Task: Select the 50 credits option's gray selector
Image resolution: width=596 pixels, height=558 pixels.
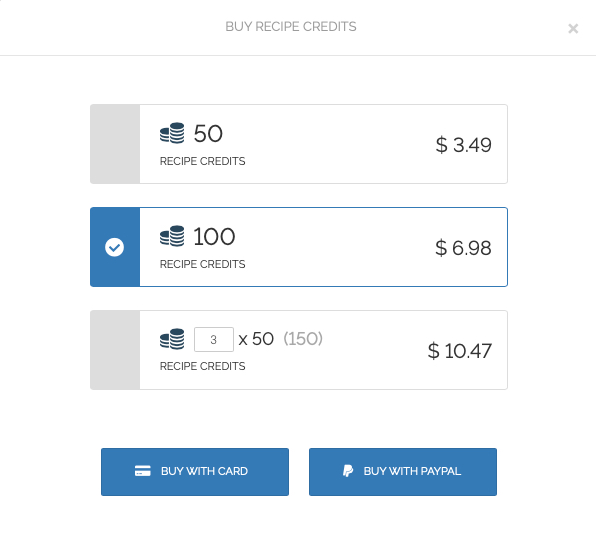Action: (x=115, y=144)
